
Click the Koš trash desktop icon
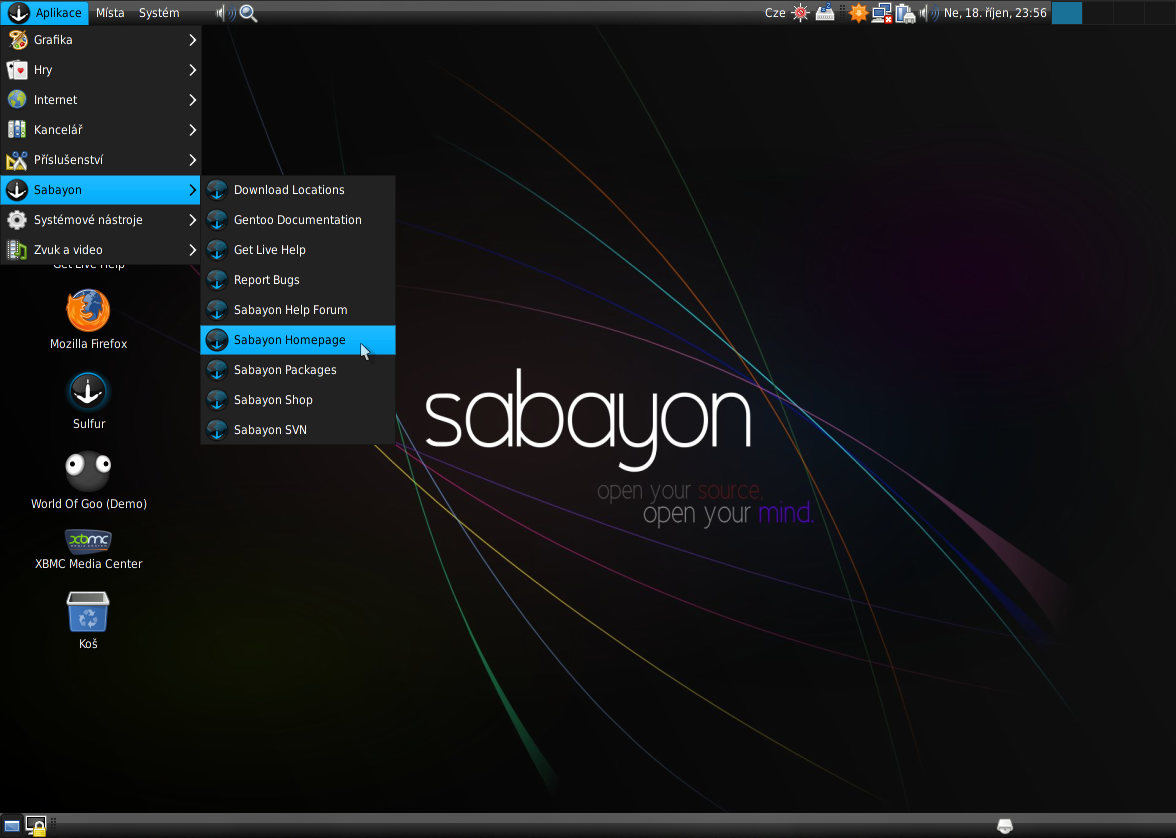pyautogui.click(x=88, y=611)
